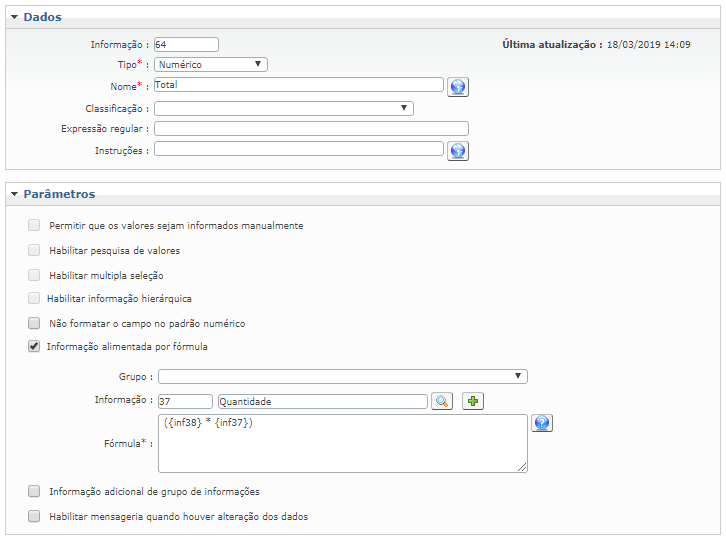Viewport: 726px width, 541px height.
Task: Collapse the Dados section
Action: [x=14, y=18]
